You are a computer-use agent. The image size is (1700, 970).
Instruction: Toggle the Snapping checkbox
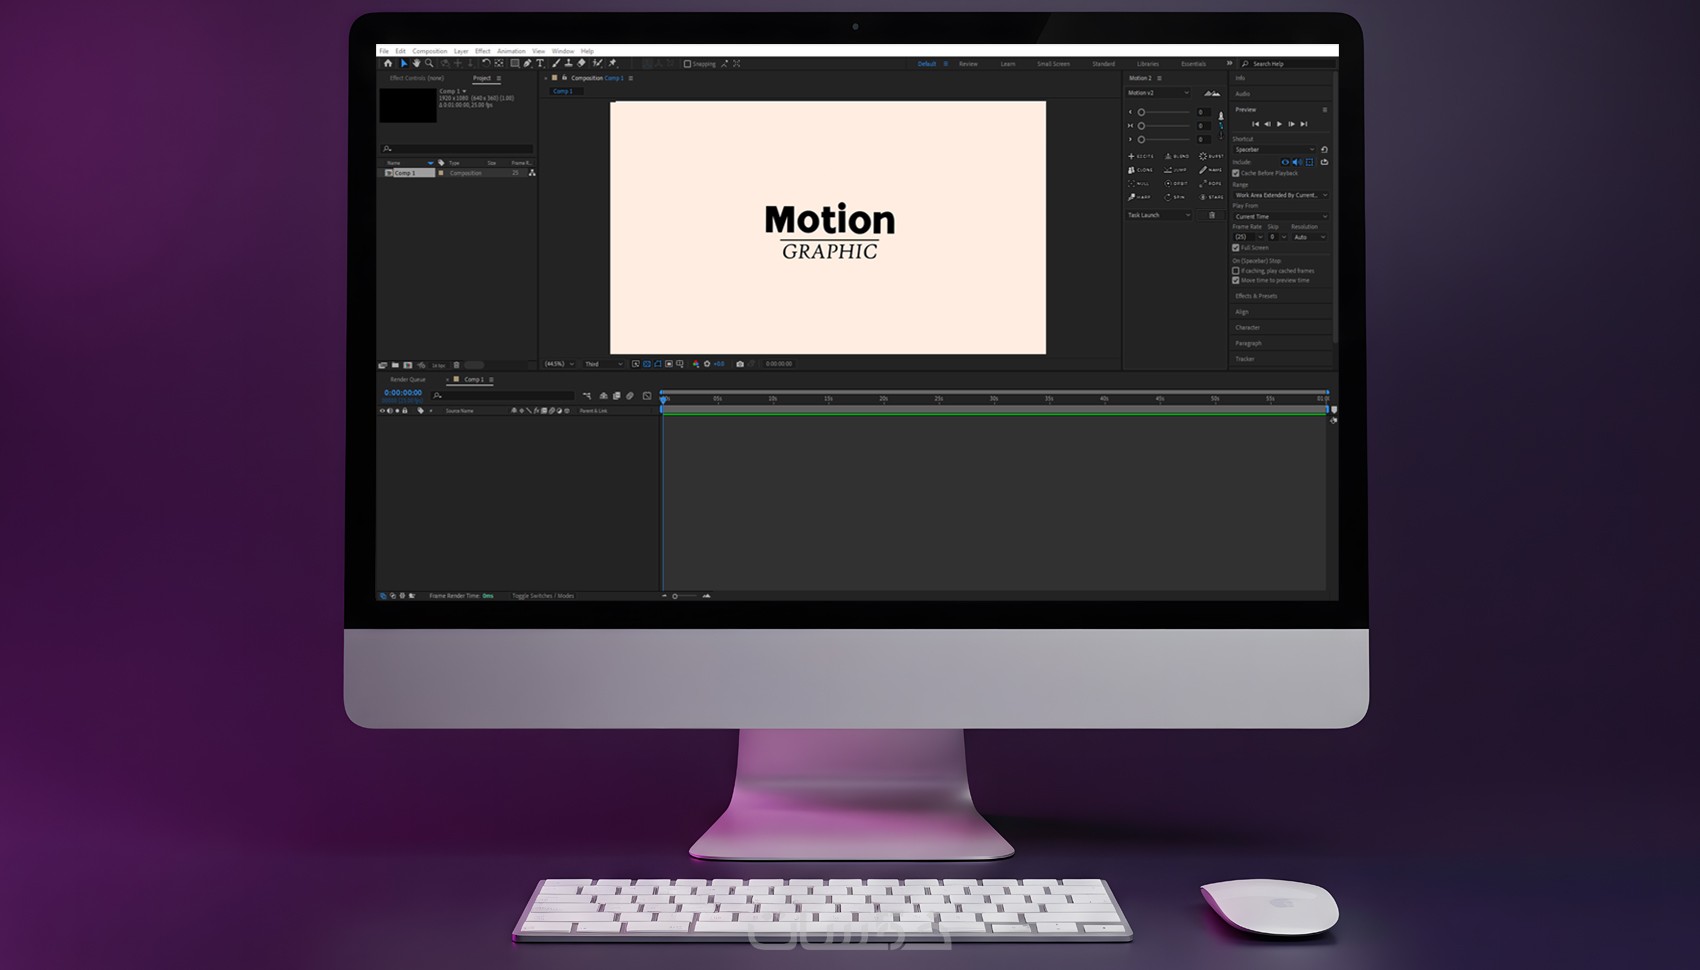coord(687,64)
